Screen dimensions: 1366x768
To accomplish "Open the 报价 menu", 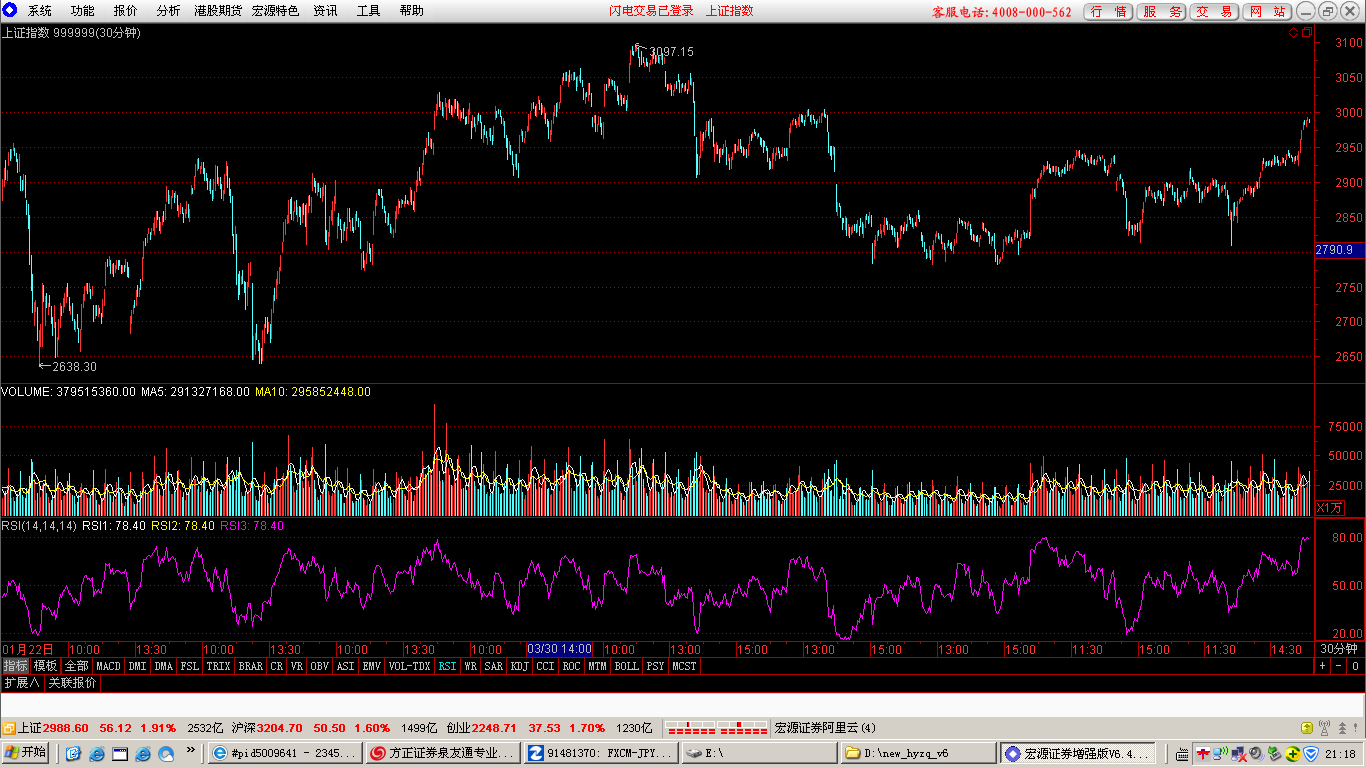I will [126, 11].
